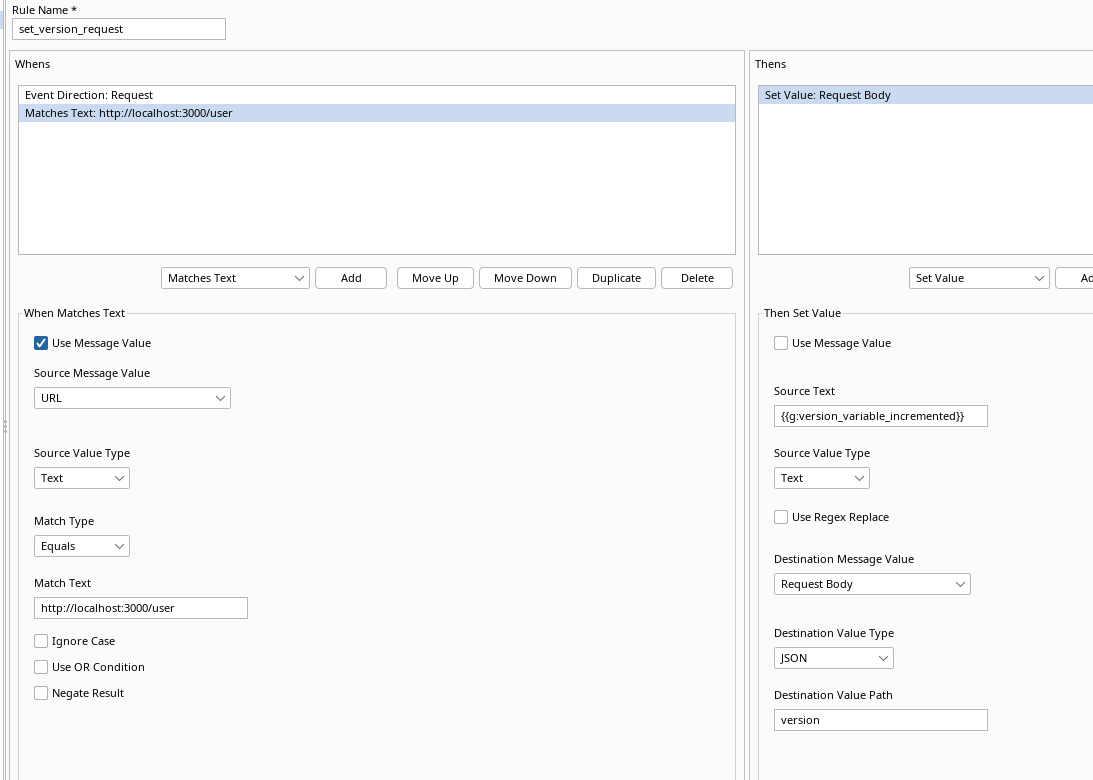Enable the Negate Result checkbox

(41, 693)
